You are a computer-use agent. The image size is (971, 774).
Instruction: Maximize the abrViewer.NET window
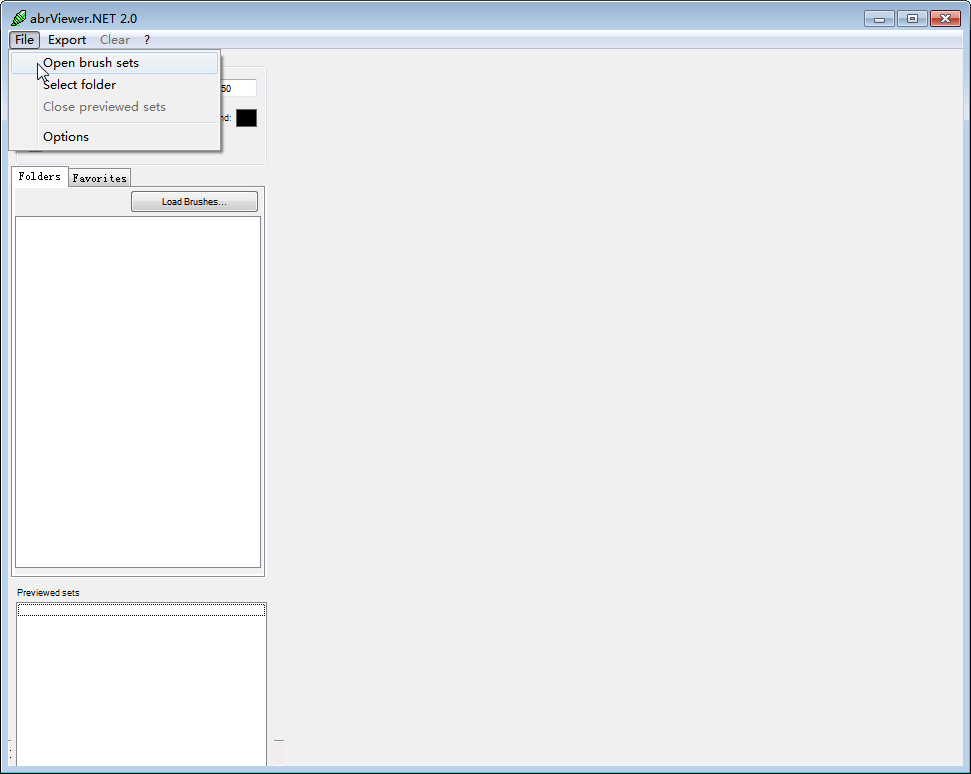pos(912,19)
